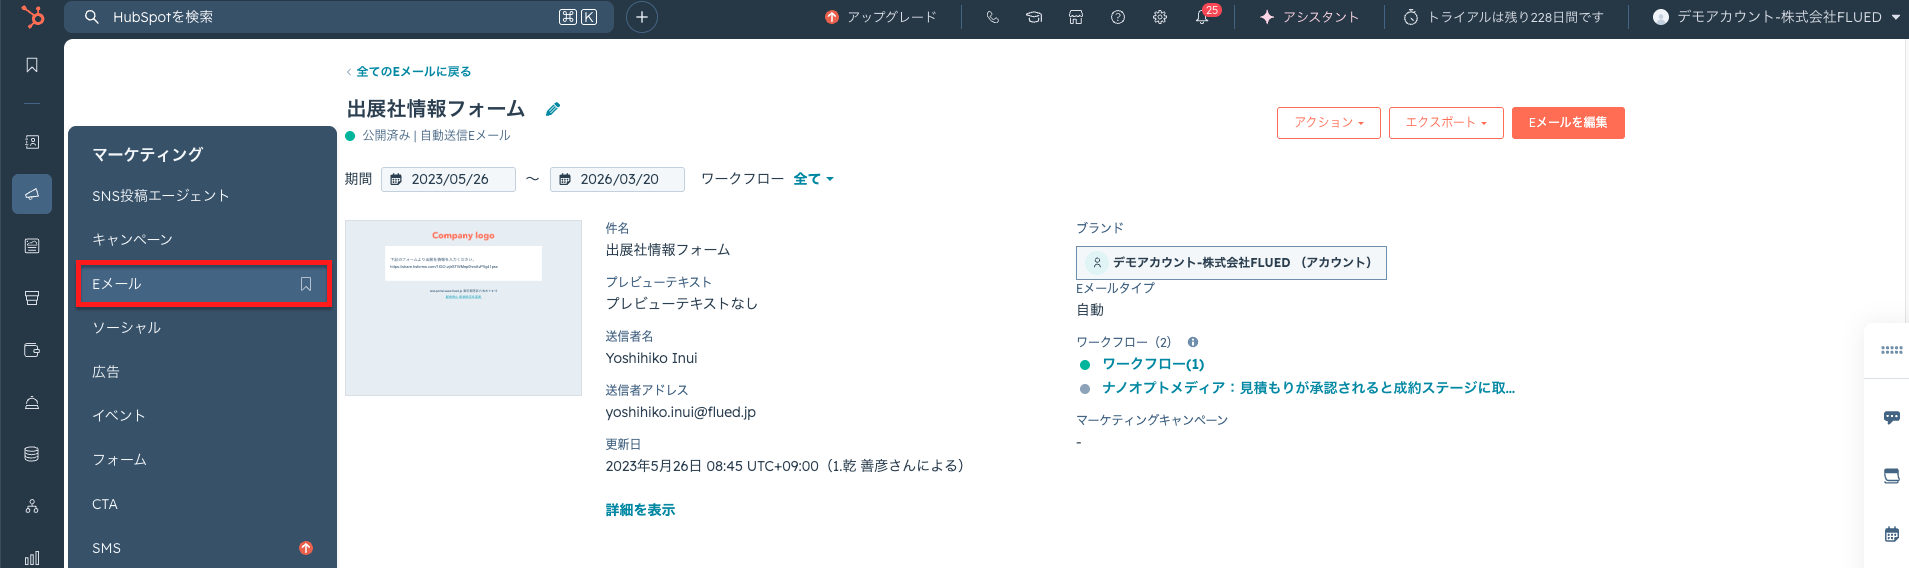Click the plus quick-create button
1909x568 pixels.
642,17
